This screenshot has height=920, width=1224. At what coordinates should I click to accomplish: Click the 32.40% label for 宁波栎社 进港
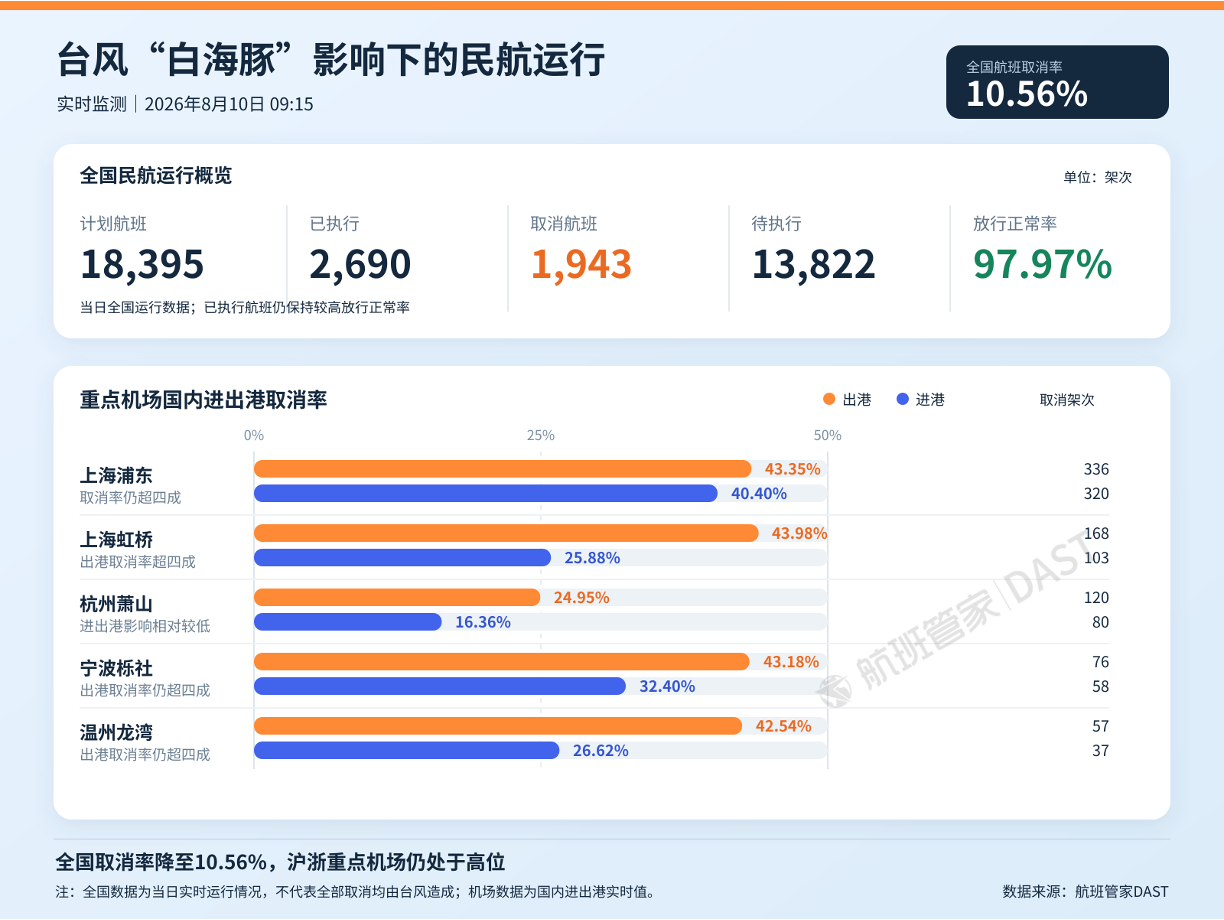click(x=667, y=686)
